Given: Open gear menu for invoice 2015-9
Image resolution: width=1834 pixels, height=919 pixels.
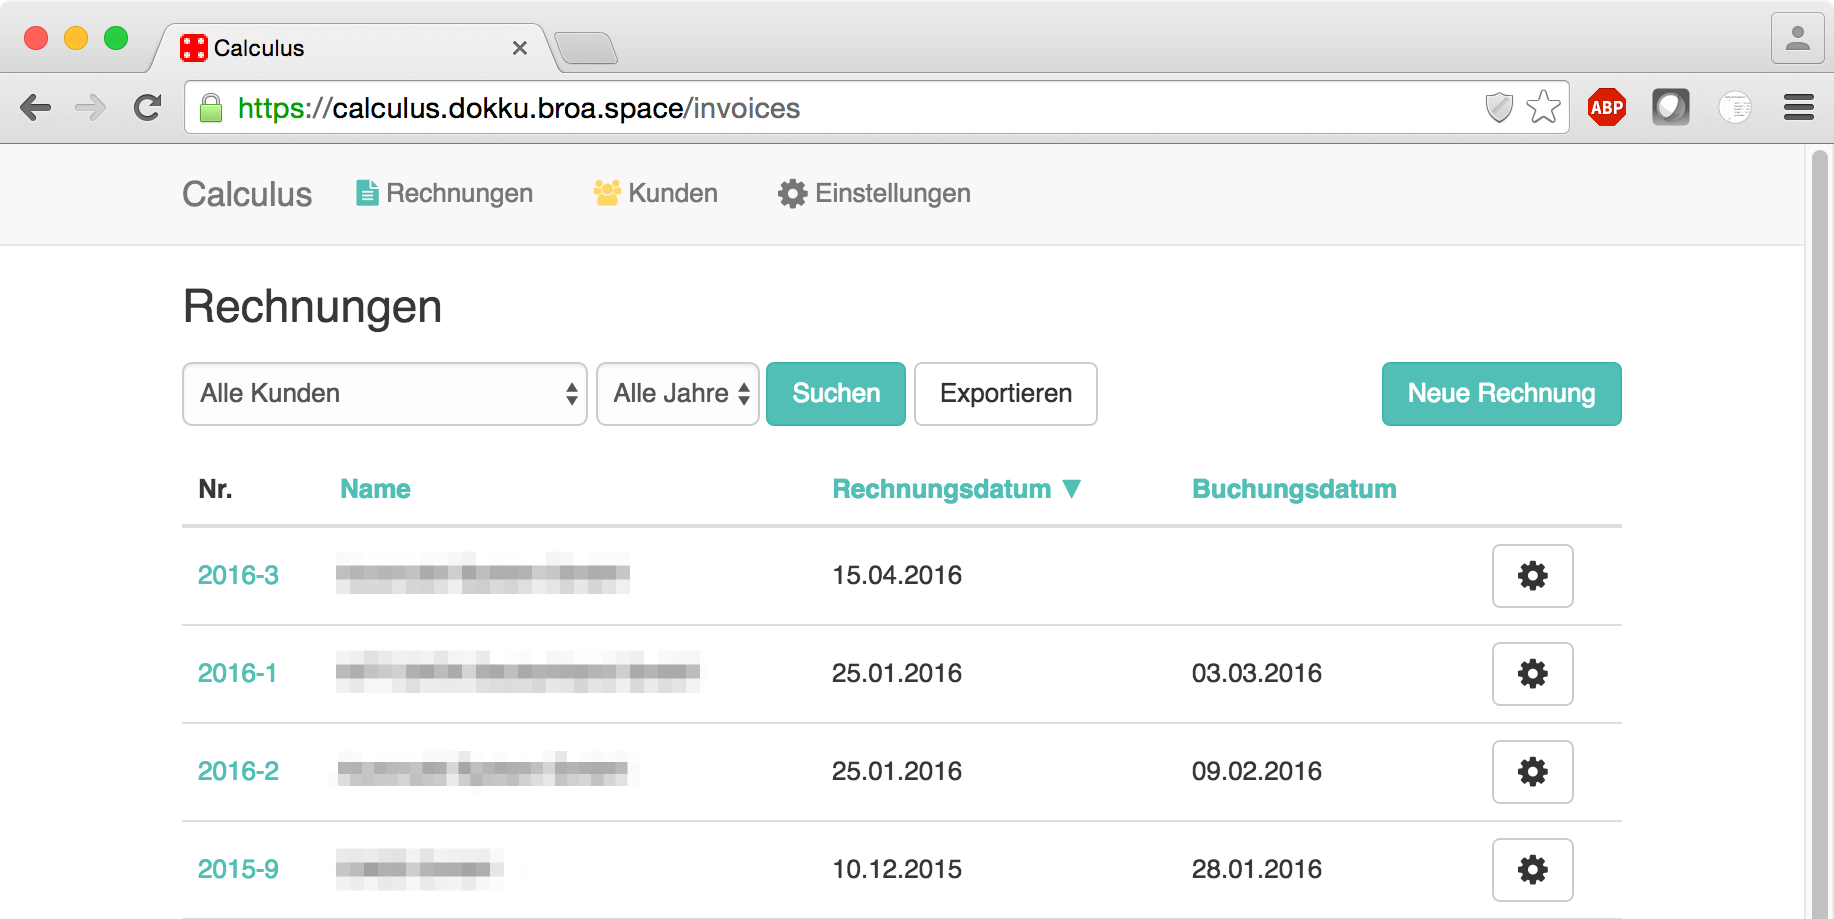Looking at the screenshot, I should (1532, 870).
